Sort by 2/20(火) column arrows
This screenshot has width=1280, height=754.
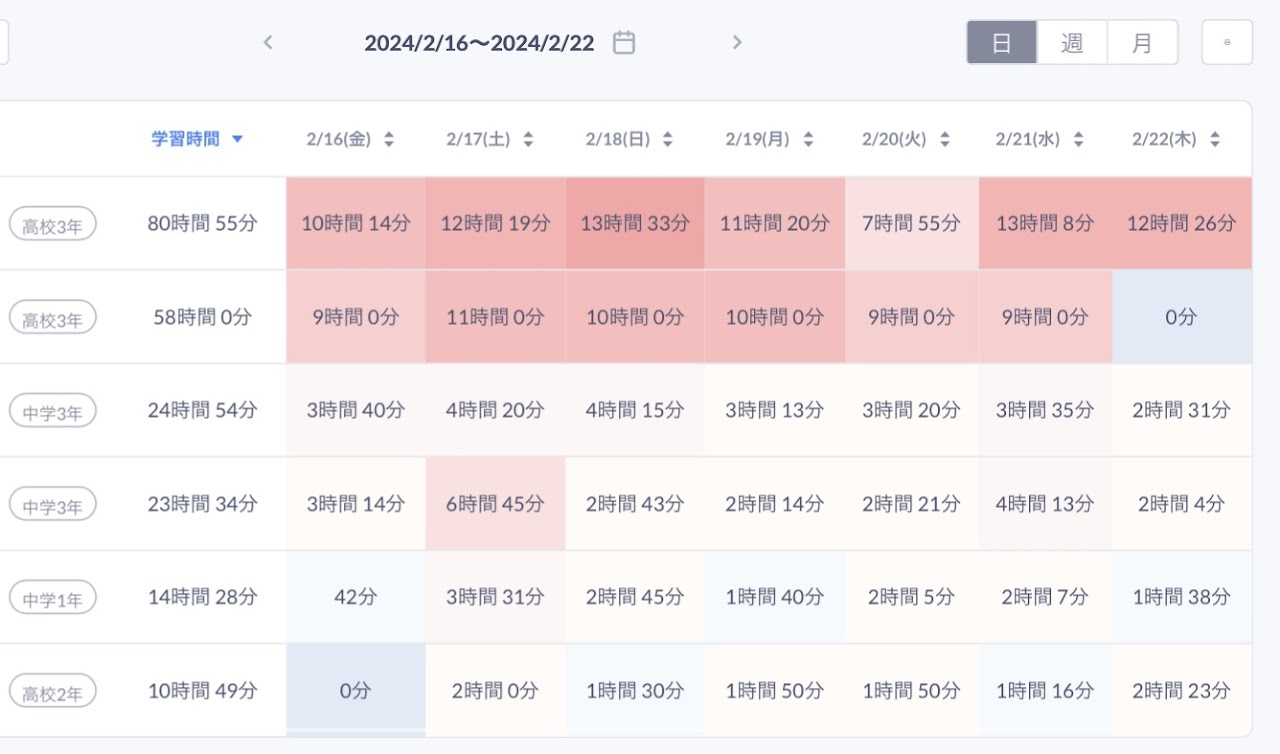click(x=942, y=140)
